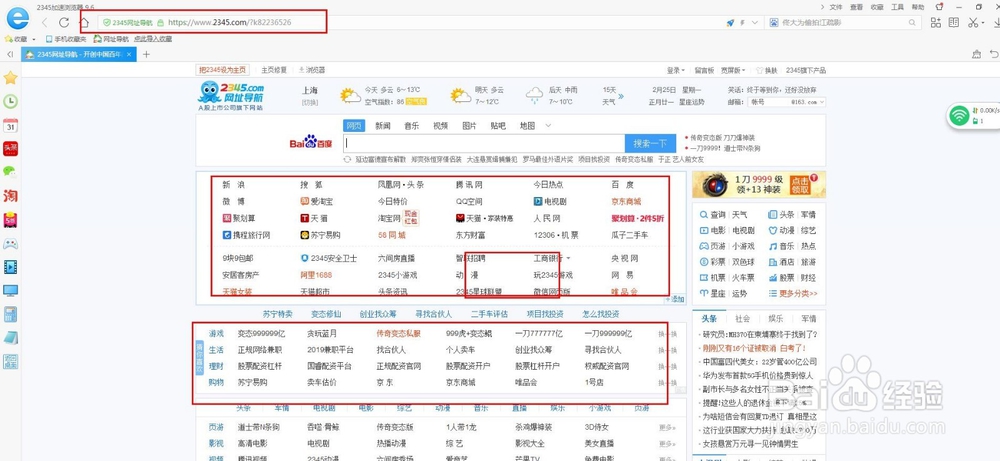Click the blue browser logo avatar
1000x461 pixels.
point(18,19)
